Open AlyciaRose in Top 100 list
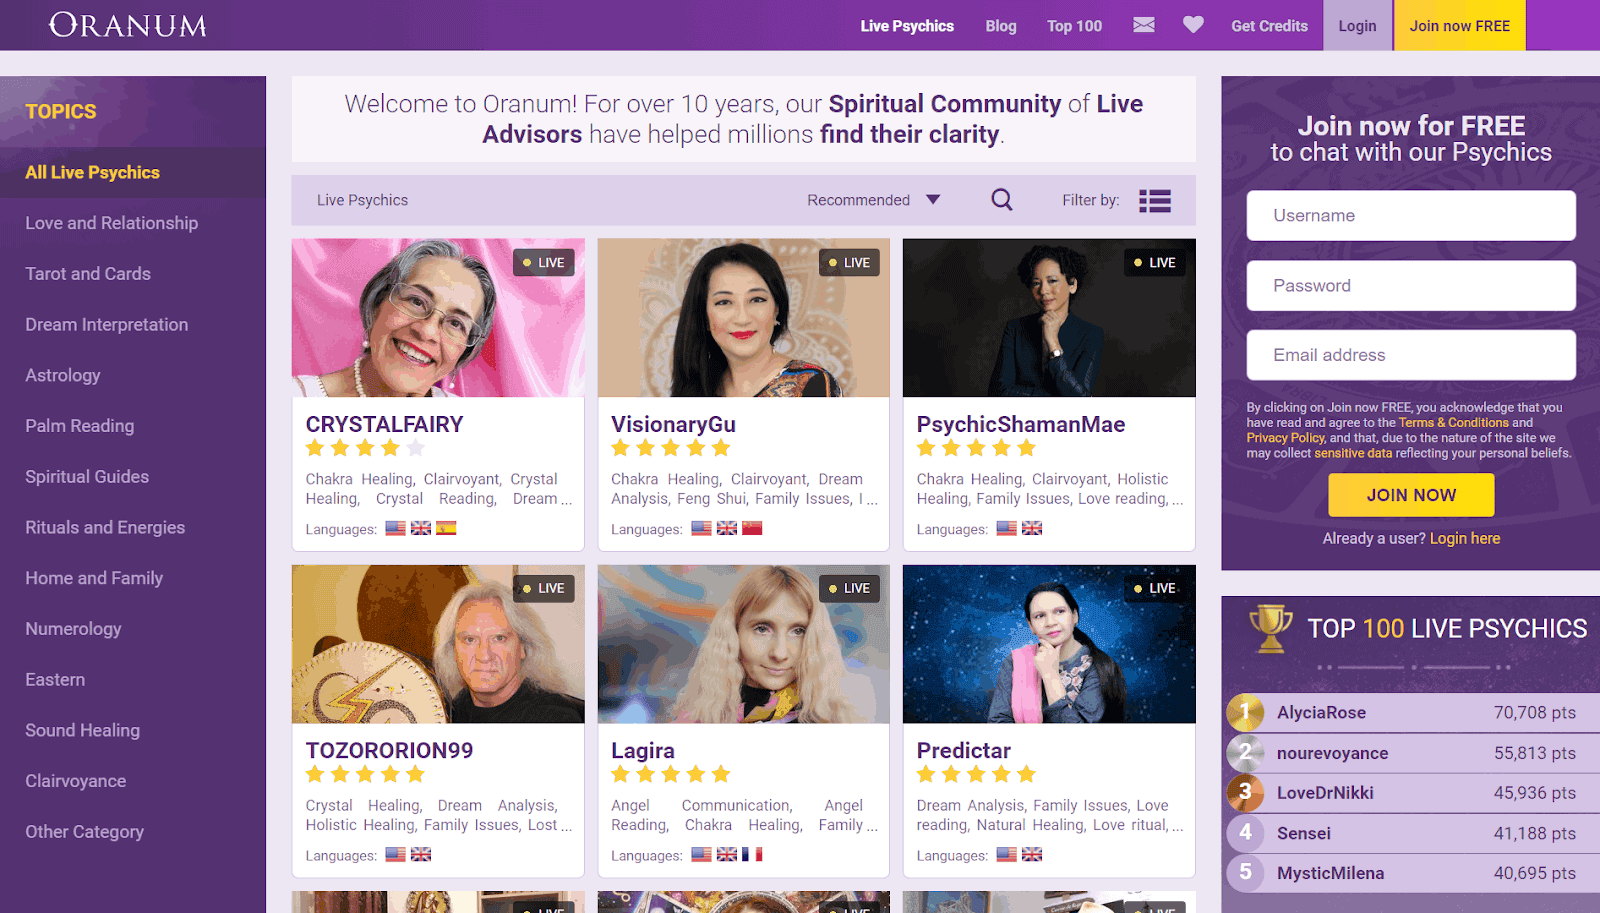This screenshot has width=1600, height=913. (1321, 713)
